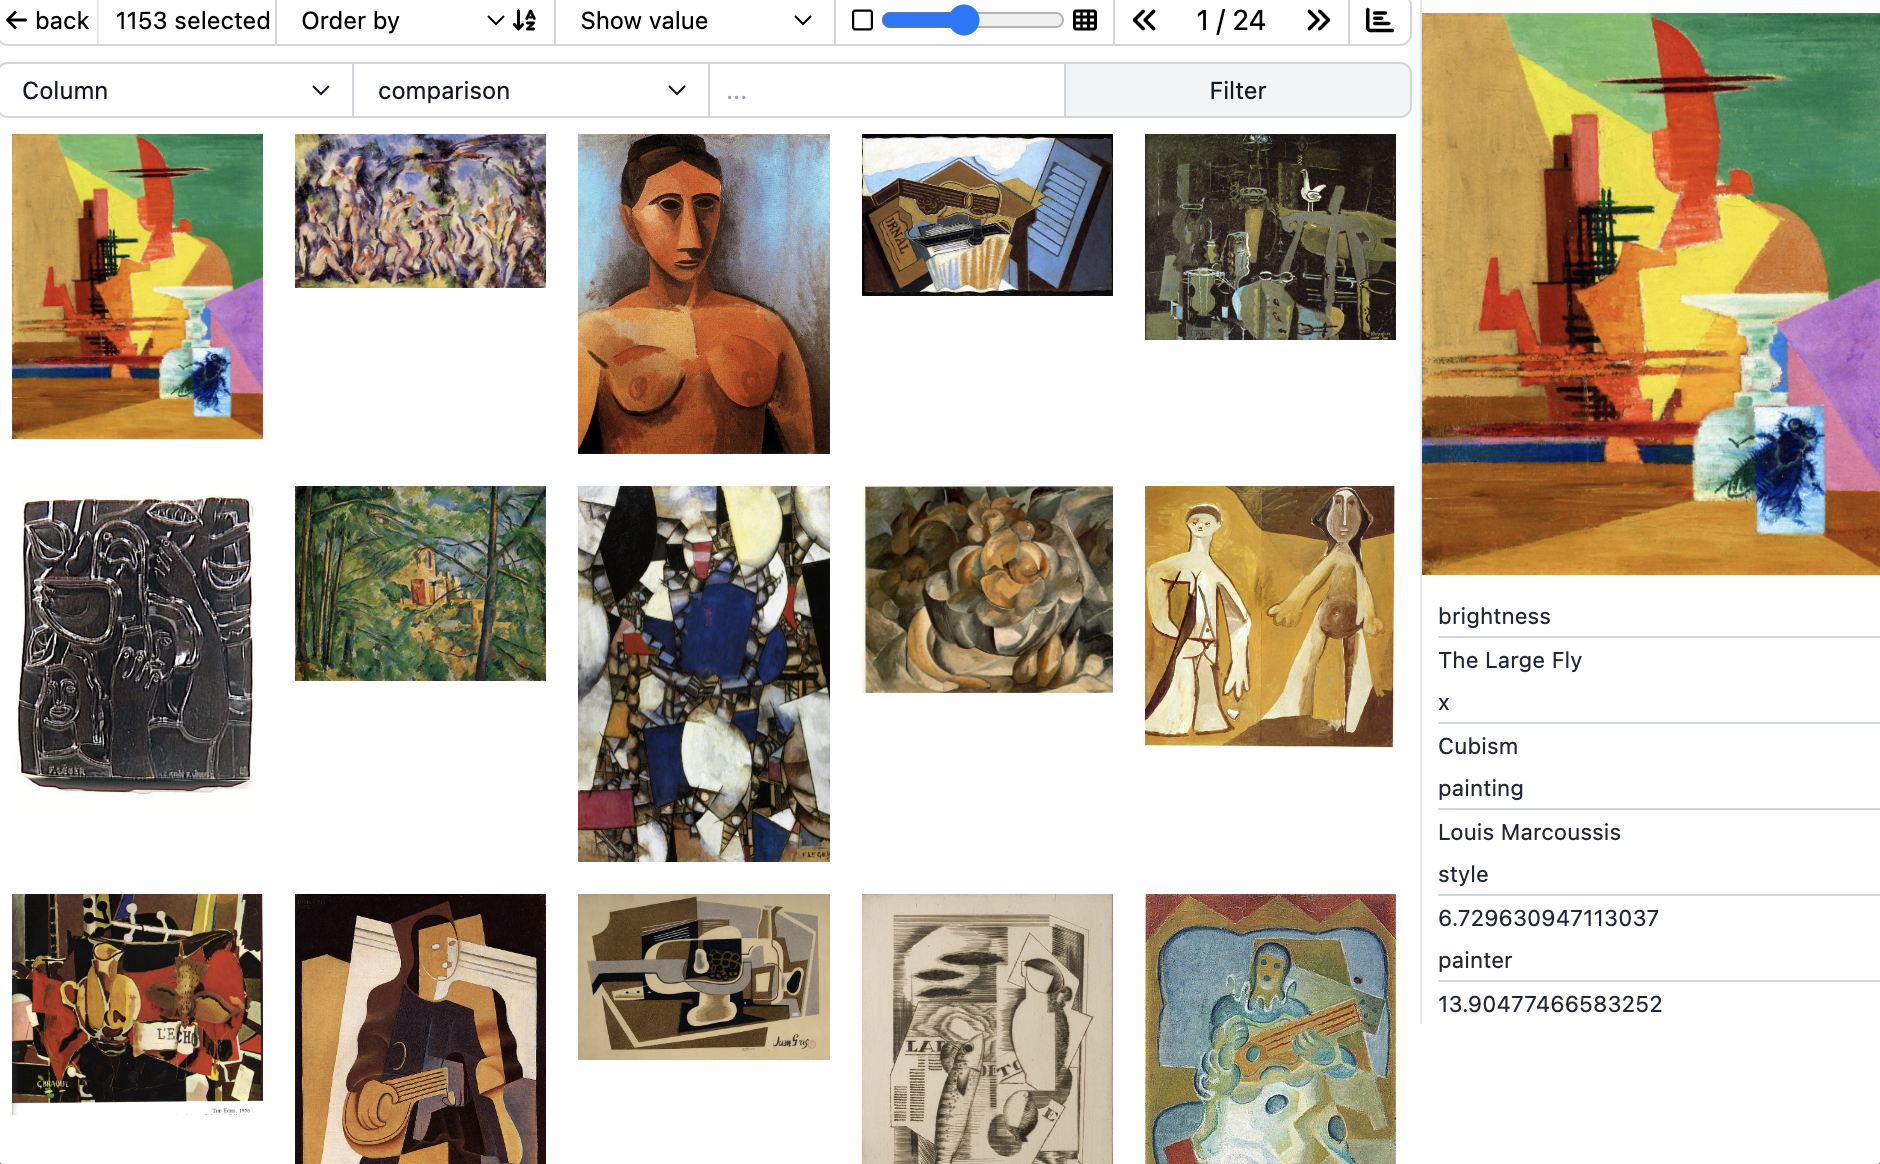This screenshot has width=1880, height=1164.
Task: Click the value 13.90477466583252
Action: coord(1550,1004)
